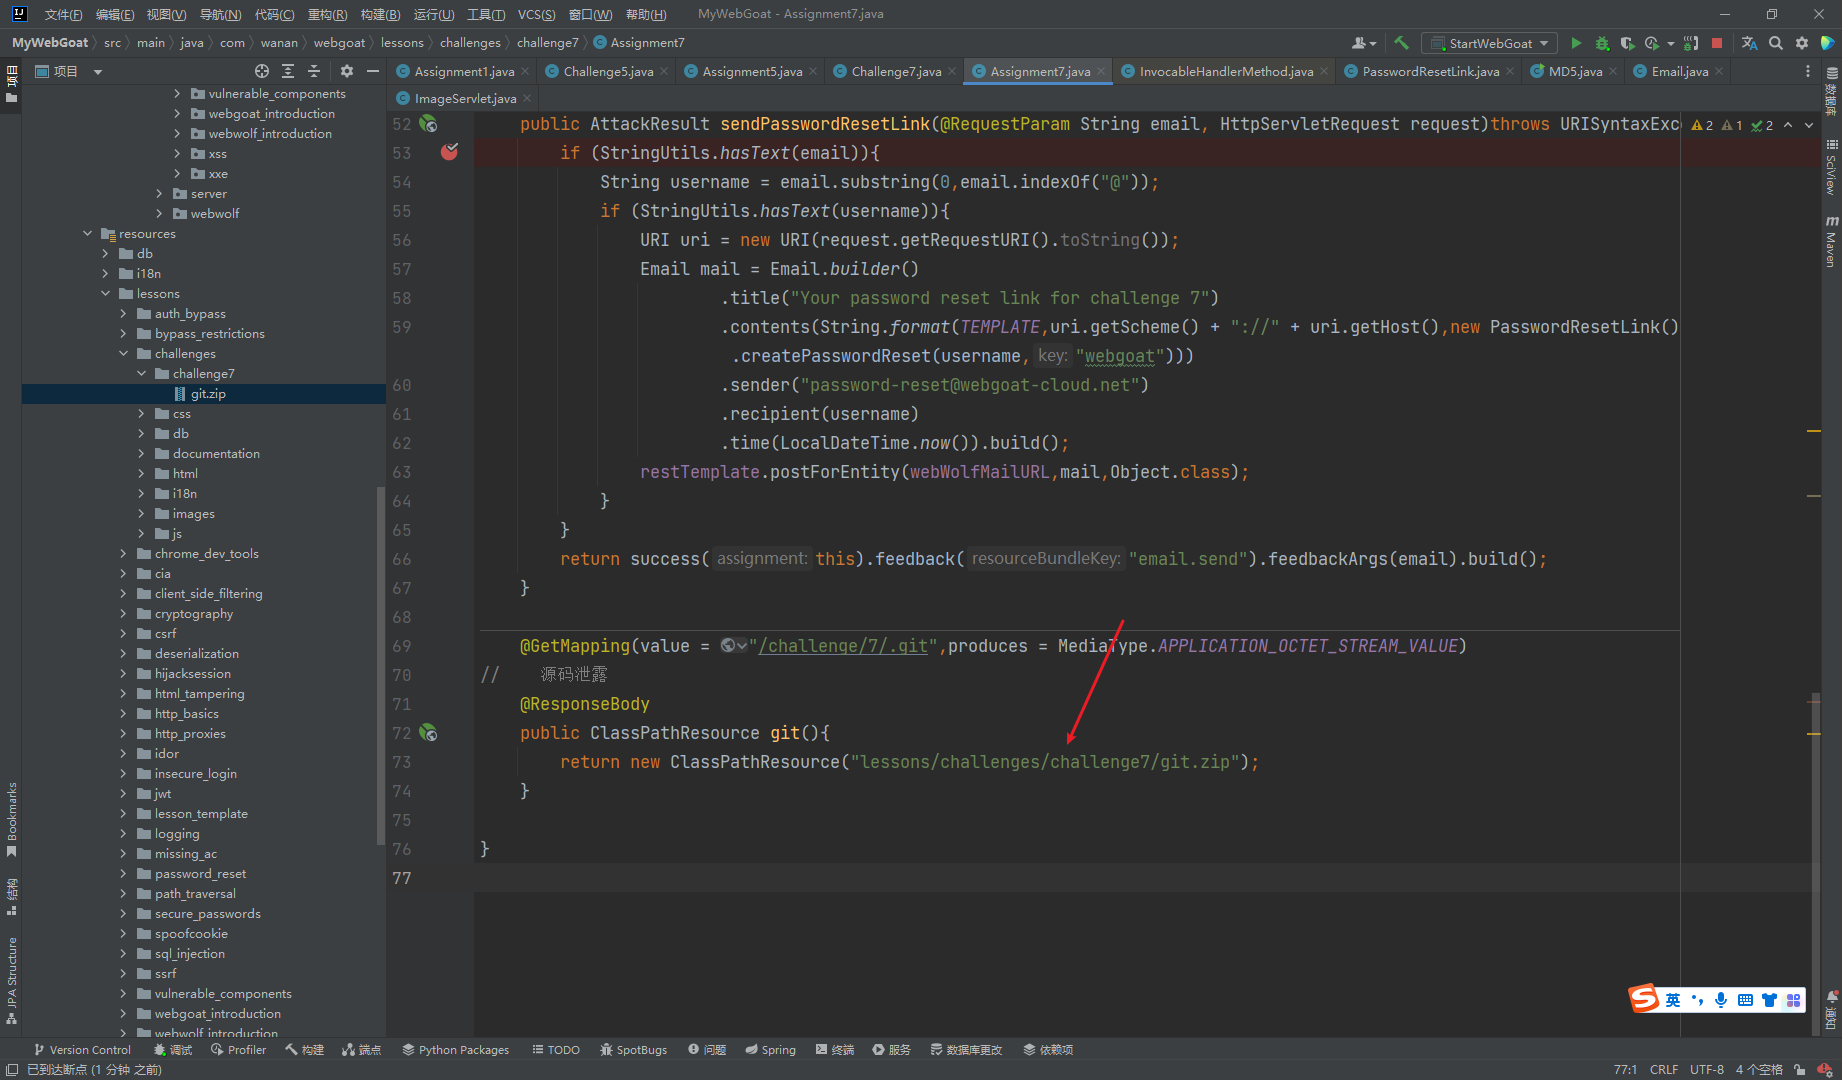Screen dimensions: 1842x1080
Task: Open the StartWebGoat run configuration dropdown
Action: tap(1489, 43)
